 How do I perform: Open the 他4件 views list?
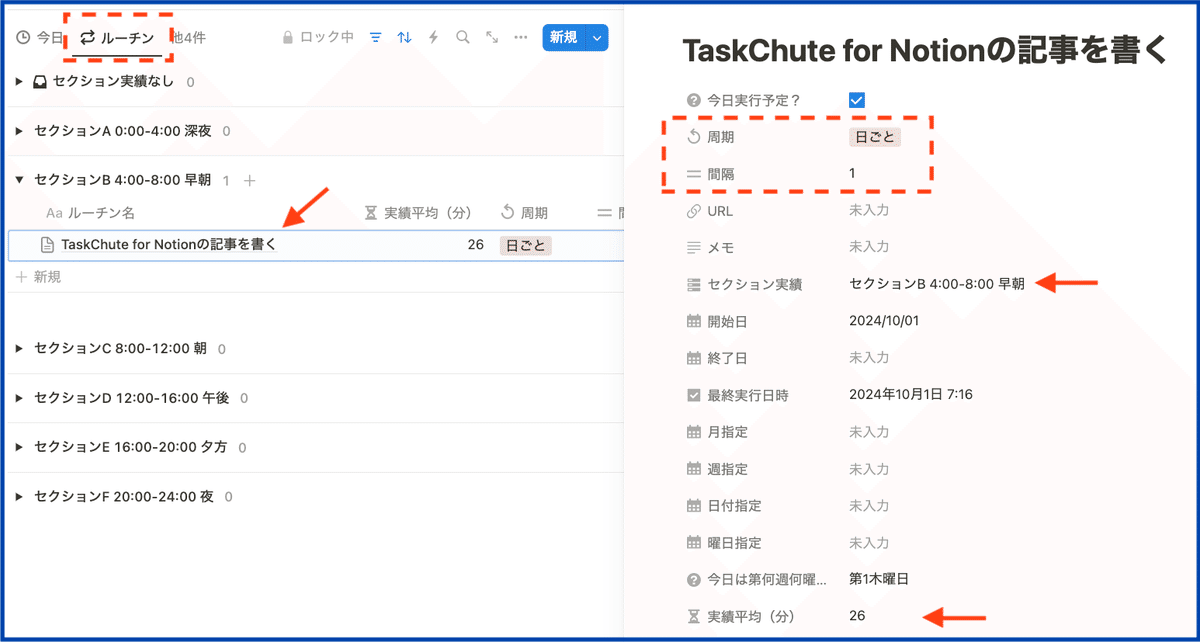point(189,37)
